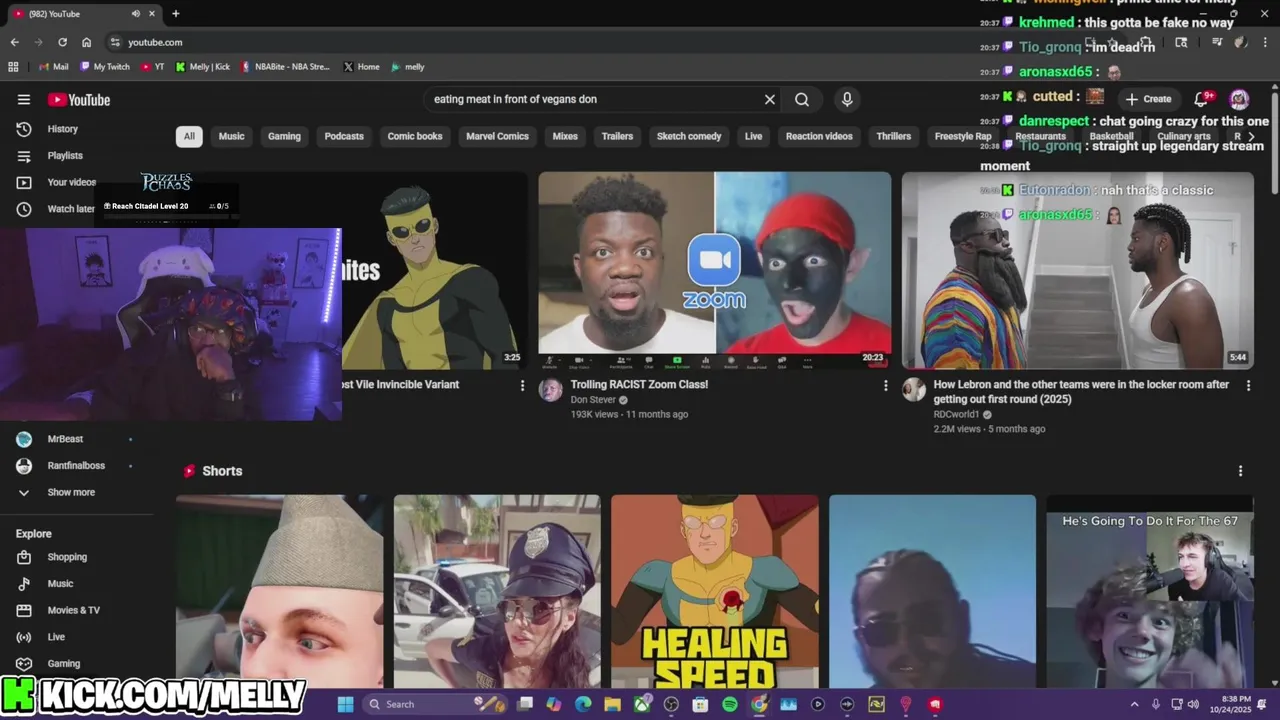Open the Shorts shelf options menu

1241,471
